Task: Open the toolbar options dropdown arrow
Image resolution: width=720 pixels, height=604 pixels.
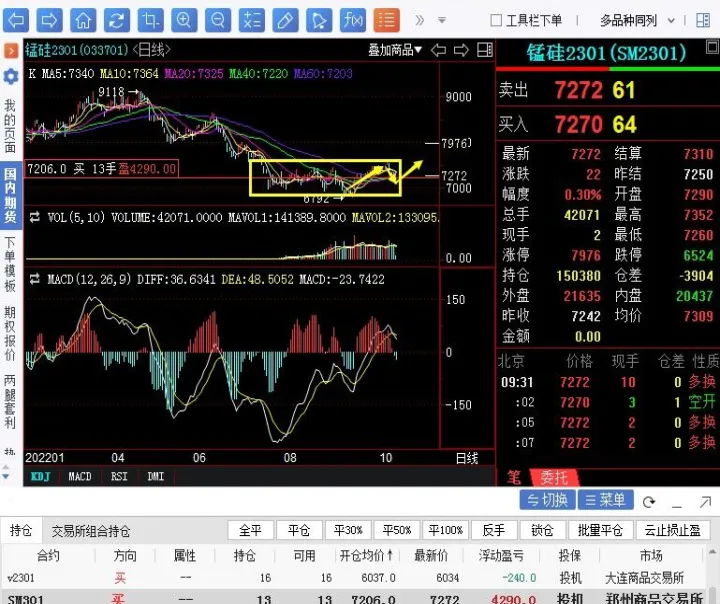Action: [442, 20]
